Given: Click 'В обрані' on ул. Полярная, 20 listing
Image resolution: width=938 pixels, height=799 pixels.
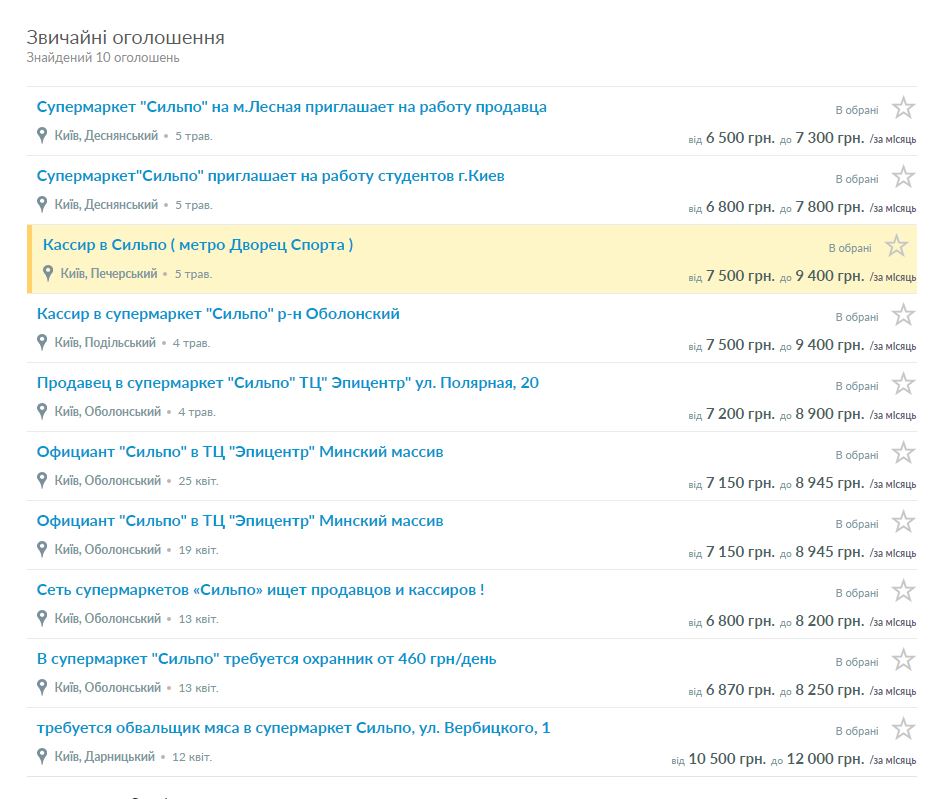Looking at the screenshot, I should click(x=857, y=386).
